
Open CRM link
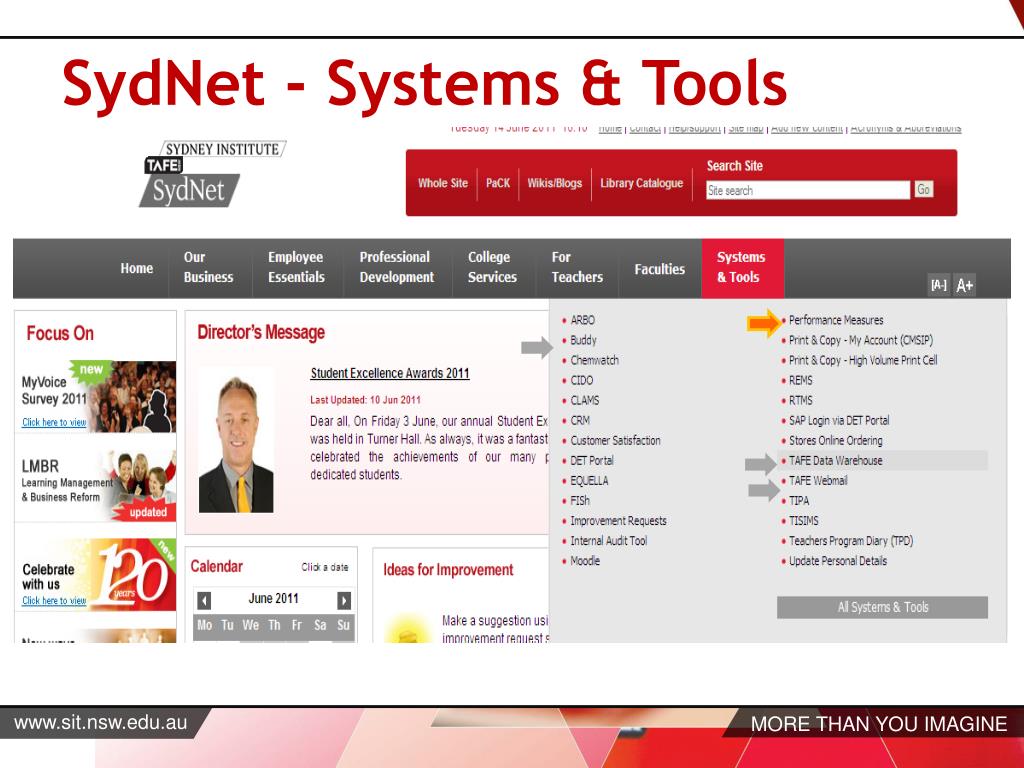point(580,421)
